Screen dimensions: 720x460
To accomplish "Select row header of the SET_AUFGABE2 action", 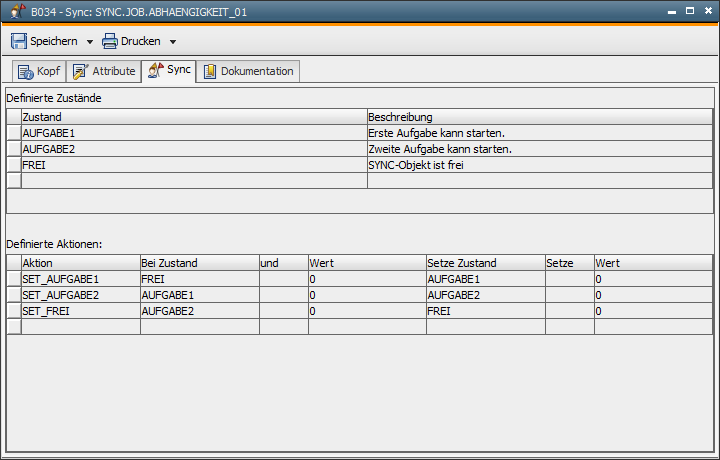I will point(14,295).
